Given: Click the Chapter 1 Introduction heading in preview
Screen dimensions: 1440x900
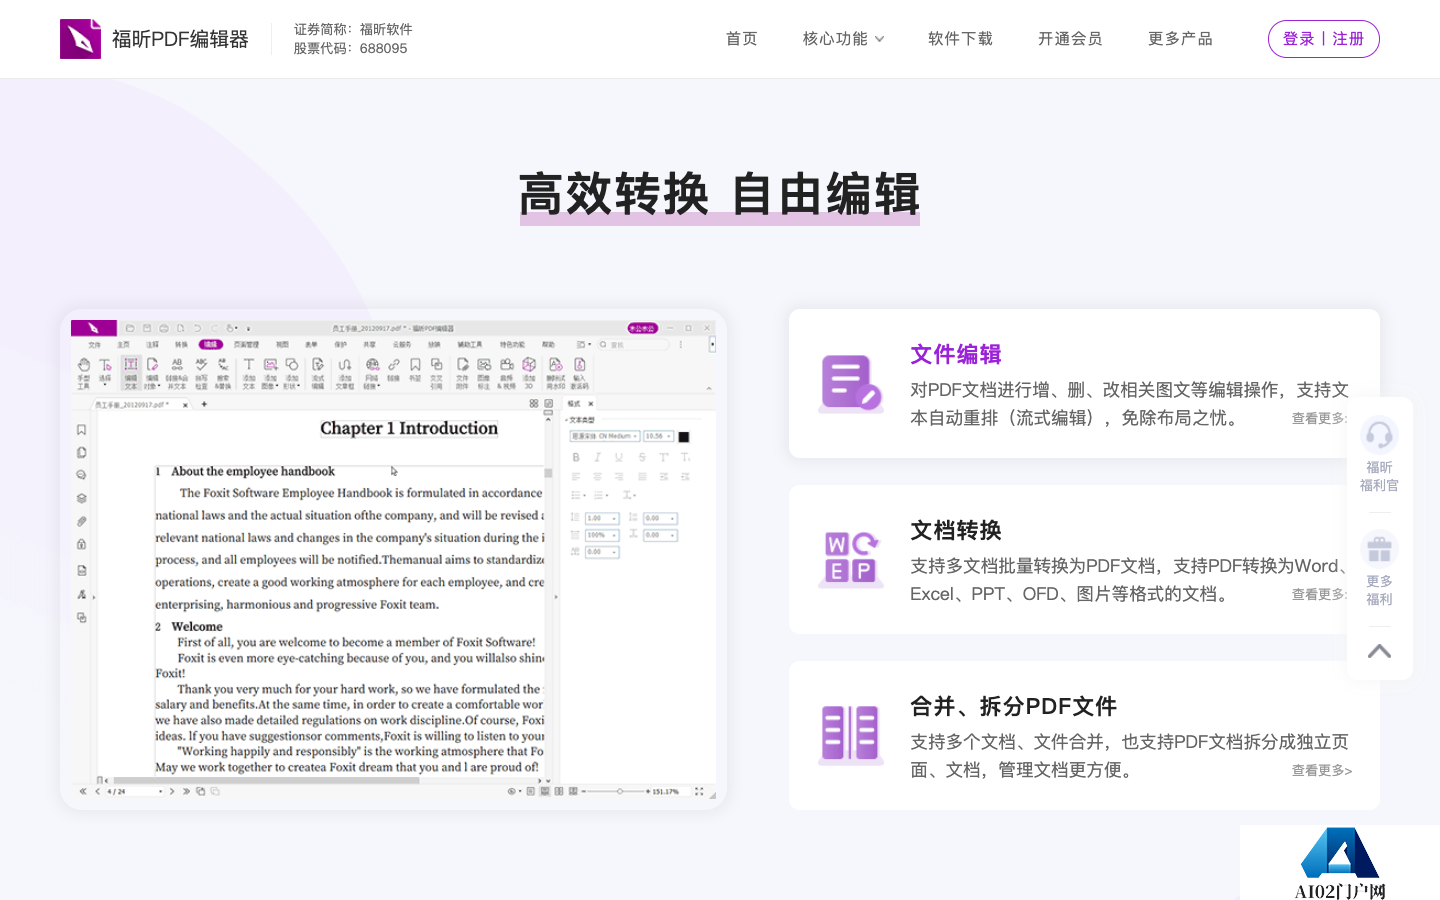Looking at the screenshot, I should click(409, 428).
